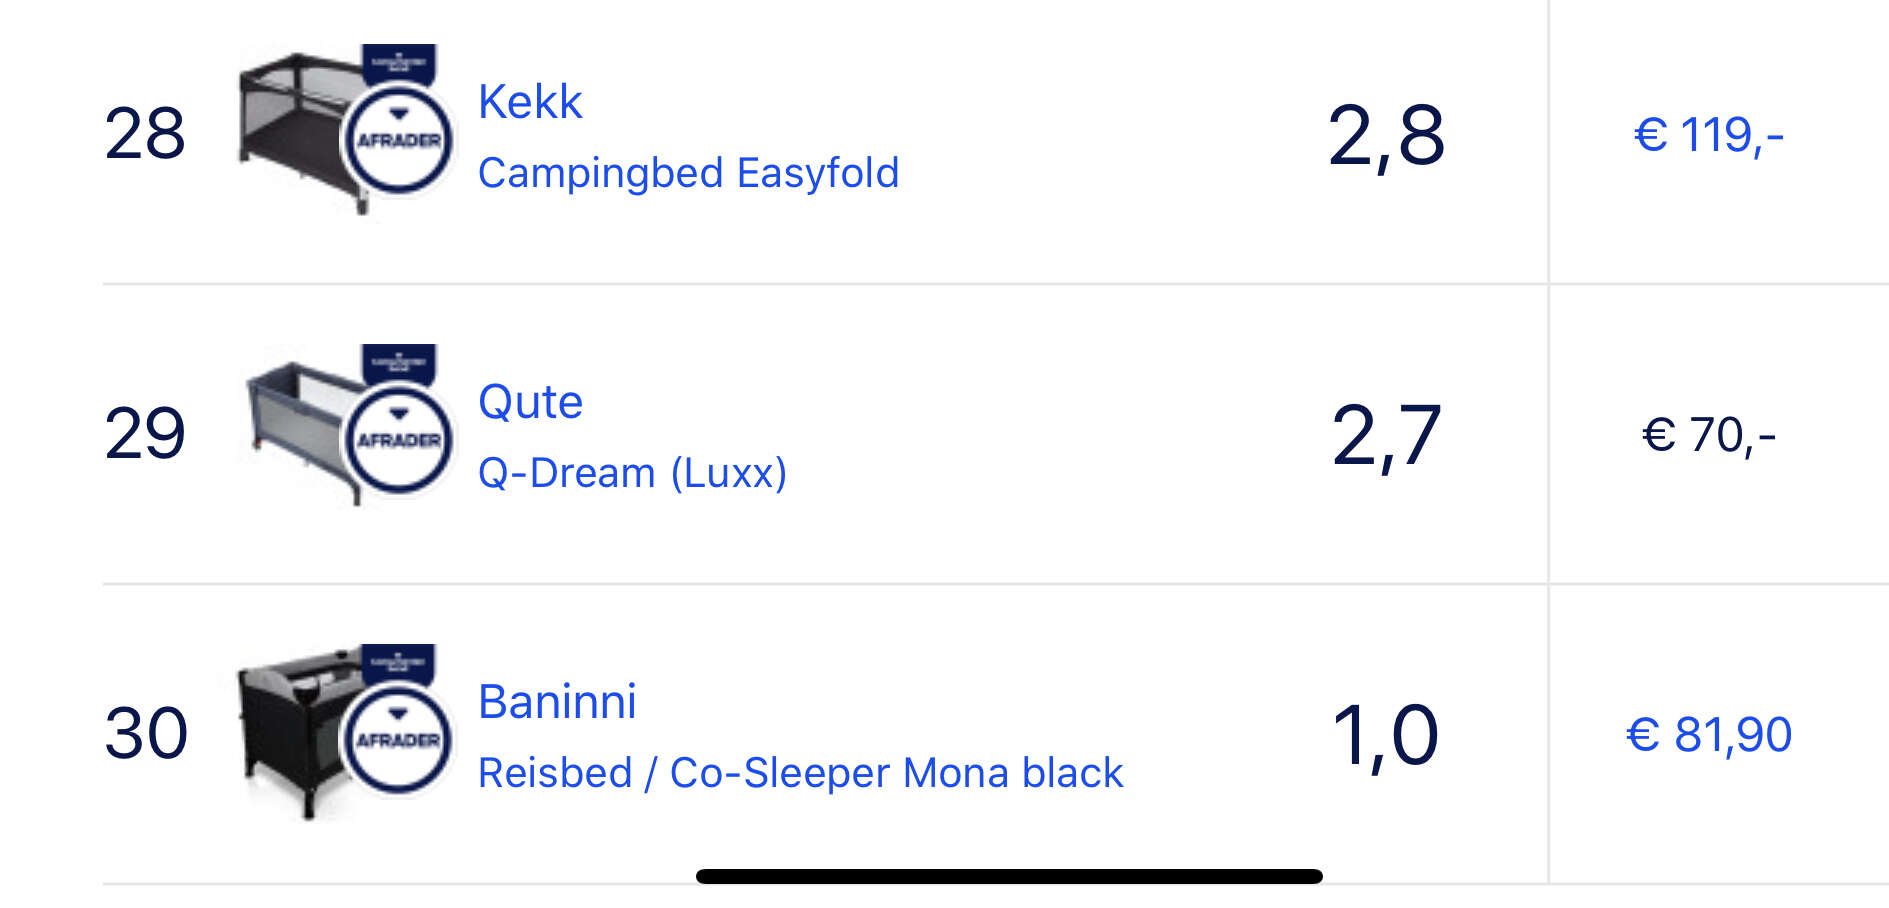
Task: Click the Afrader badge on Qute bed
Action: (x=398, y=440)
